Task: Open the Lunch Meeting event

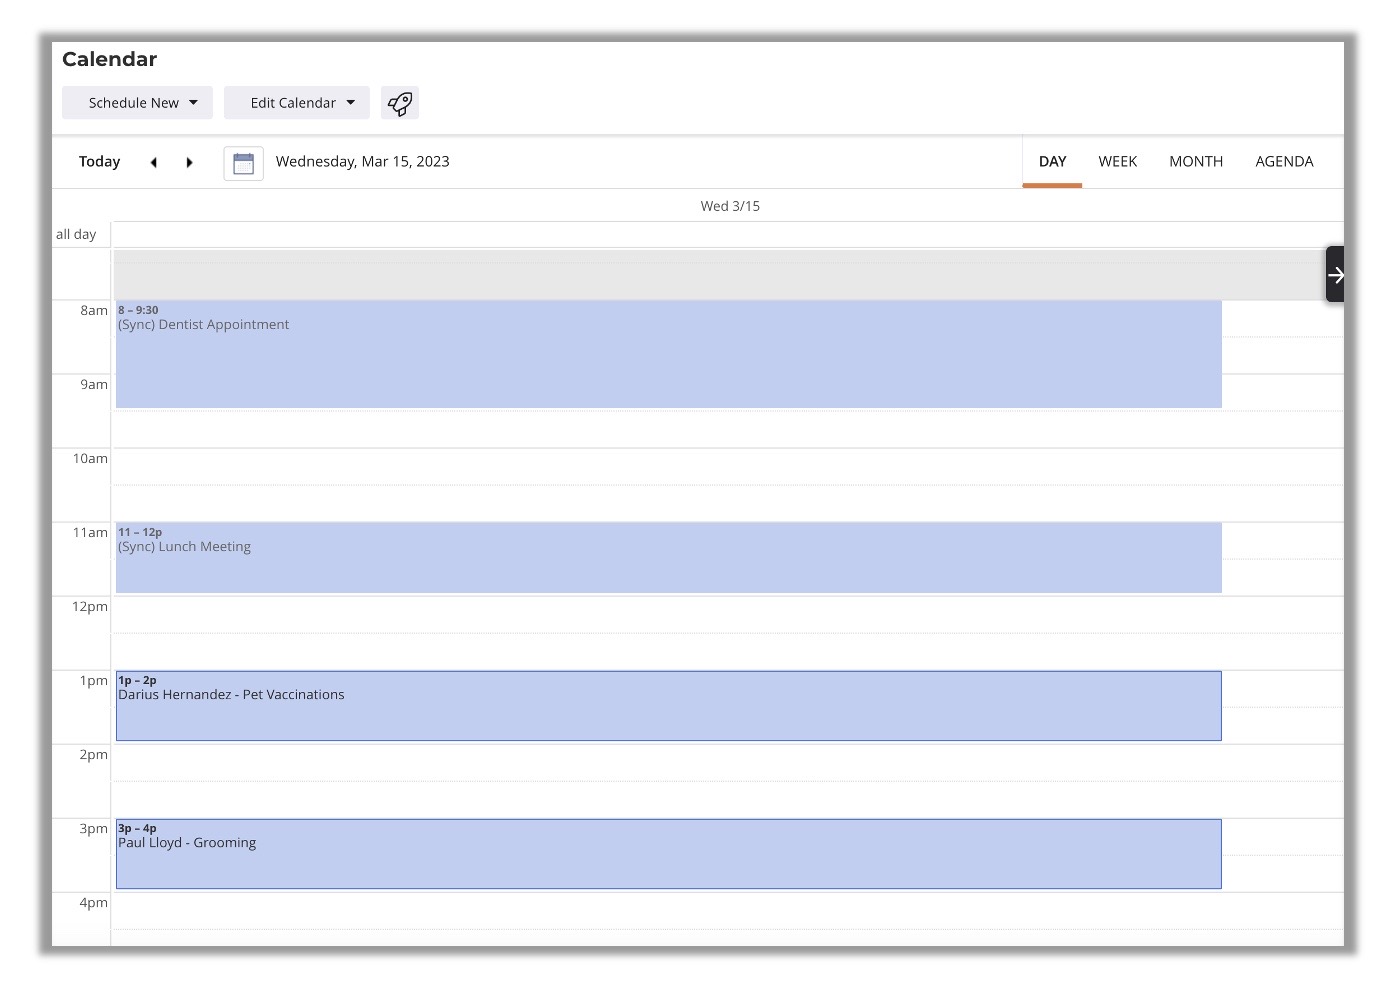Action: [669, 557]
